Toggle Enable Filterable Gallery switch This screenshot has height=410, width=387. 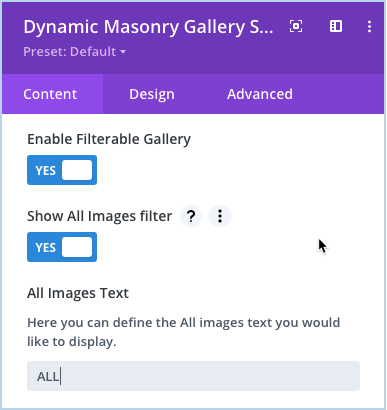62,170
